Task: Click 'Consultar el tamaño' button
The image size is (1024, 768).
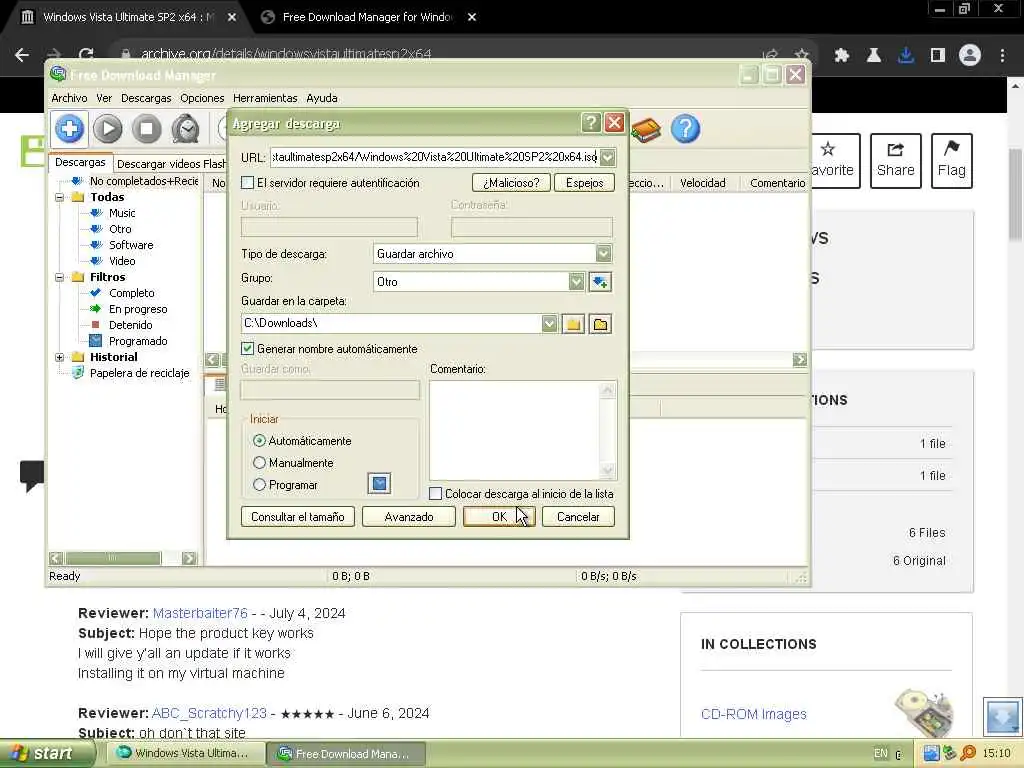Action: 298,517
